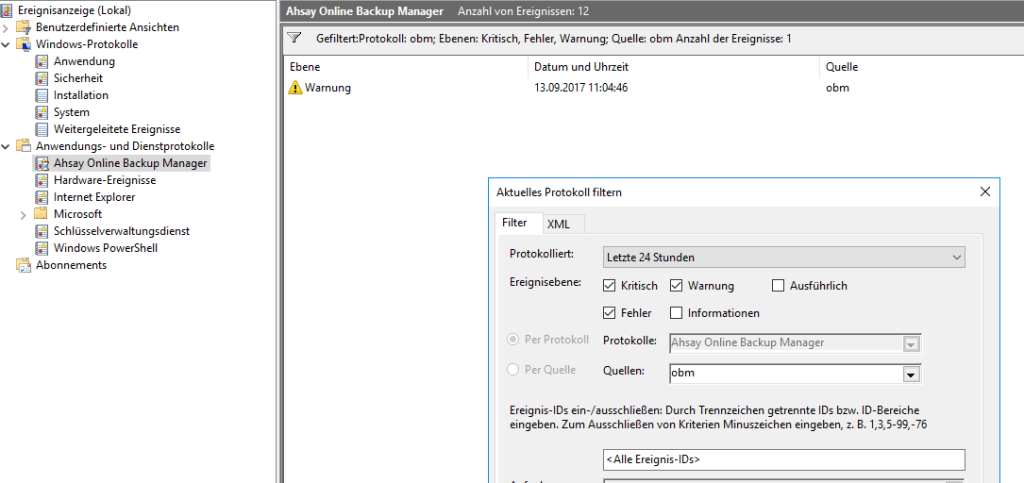Uncheck the Kritisch checkbox
The height and width of the screenshot is (483, 1024).
tap(609, 285)
